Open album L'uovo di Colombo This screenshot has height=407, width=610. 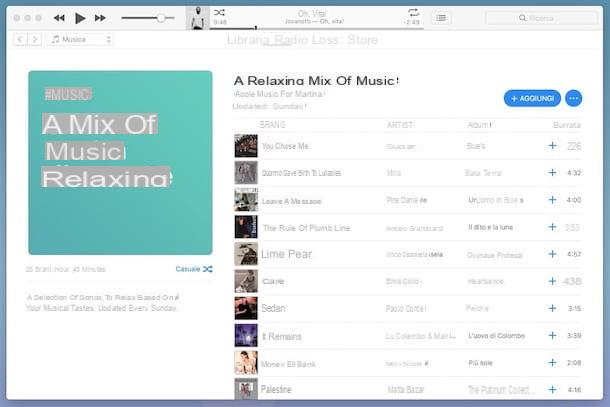click(x=497, y=336)
